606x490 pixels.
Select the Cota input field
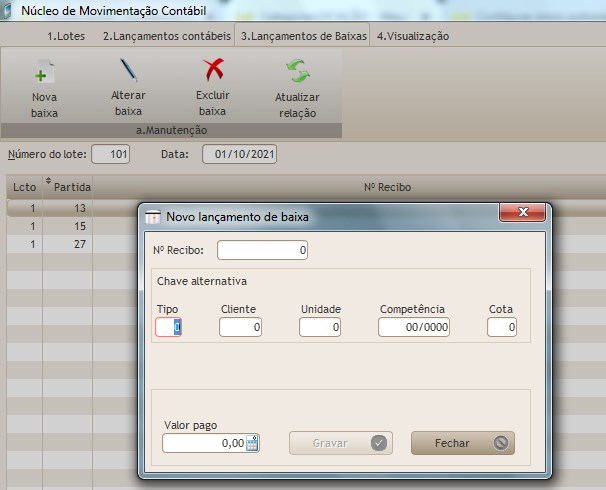click(502, 327)
